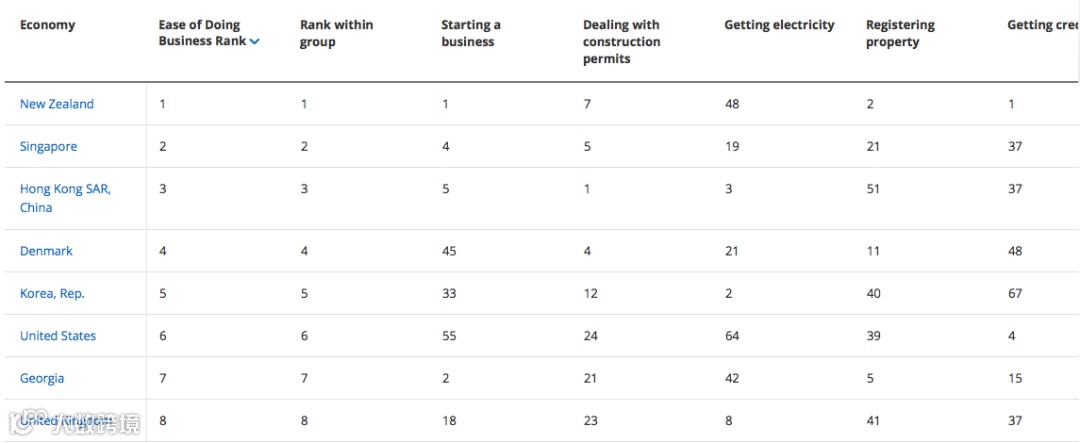Click Dealing with construction permits header

click(621, 42)
